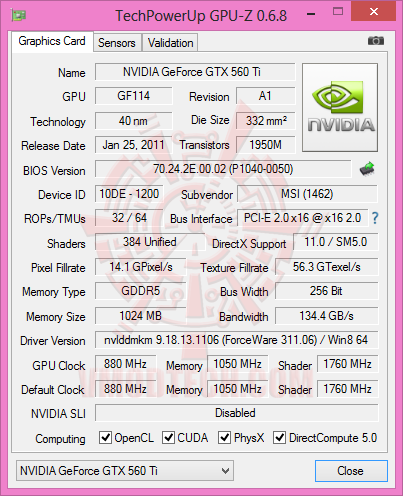The height and width of the screenshot is (496, 403).
Task: Click the Driver Version field
Action: 236,340
